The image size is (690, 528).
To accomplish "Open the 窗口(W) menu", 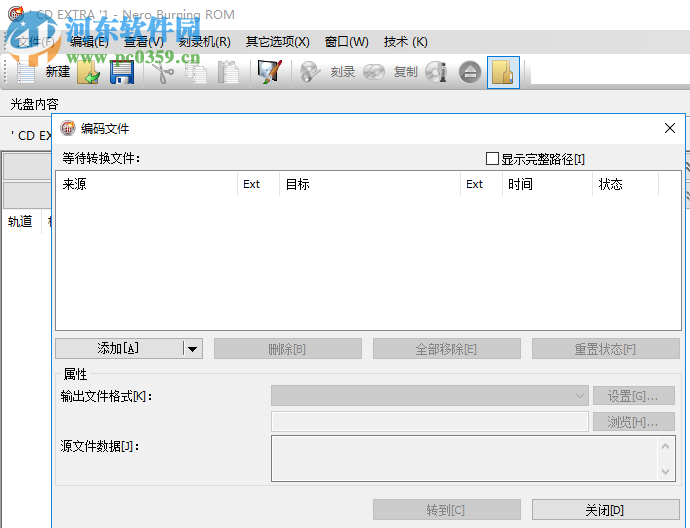I will 347,42.
